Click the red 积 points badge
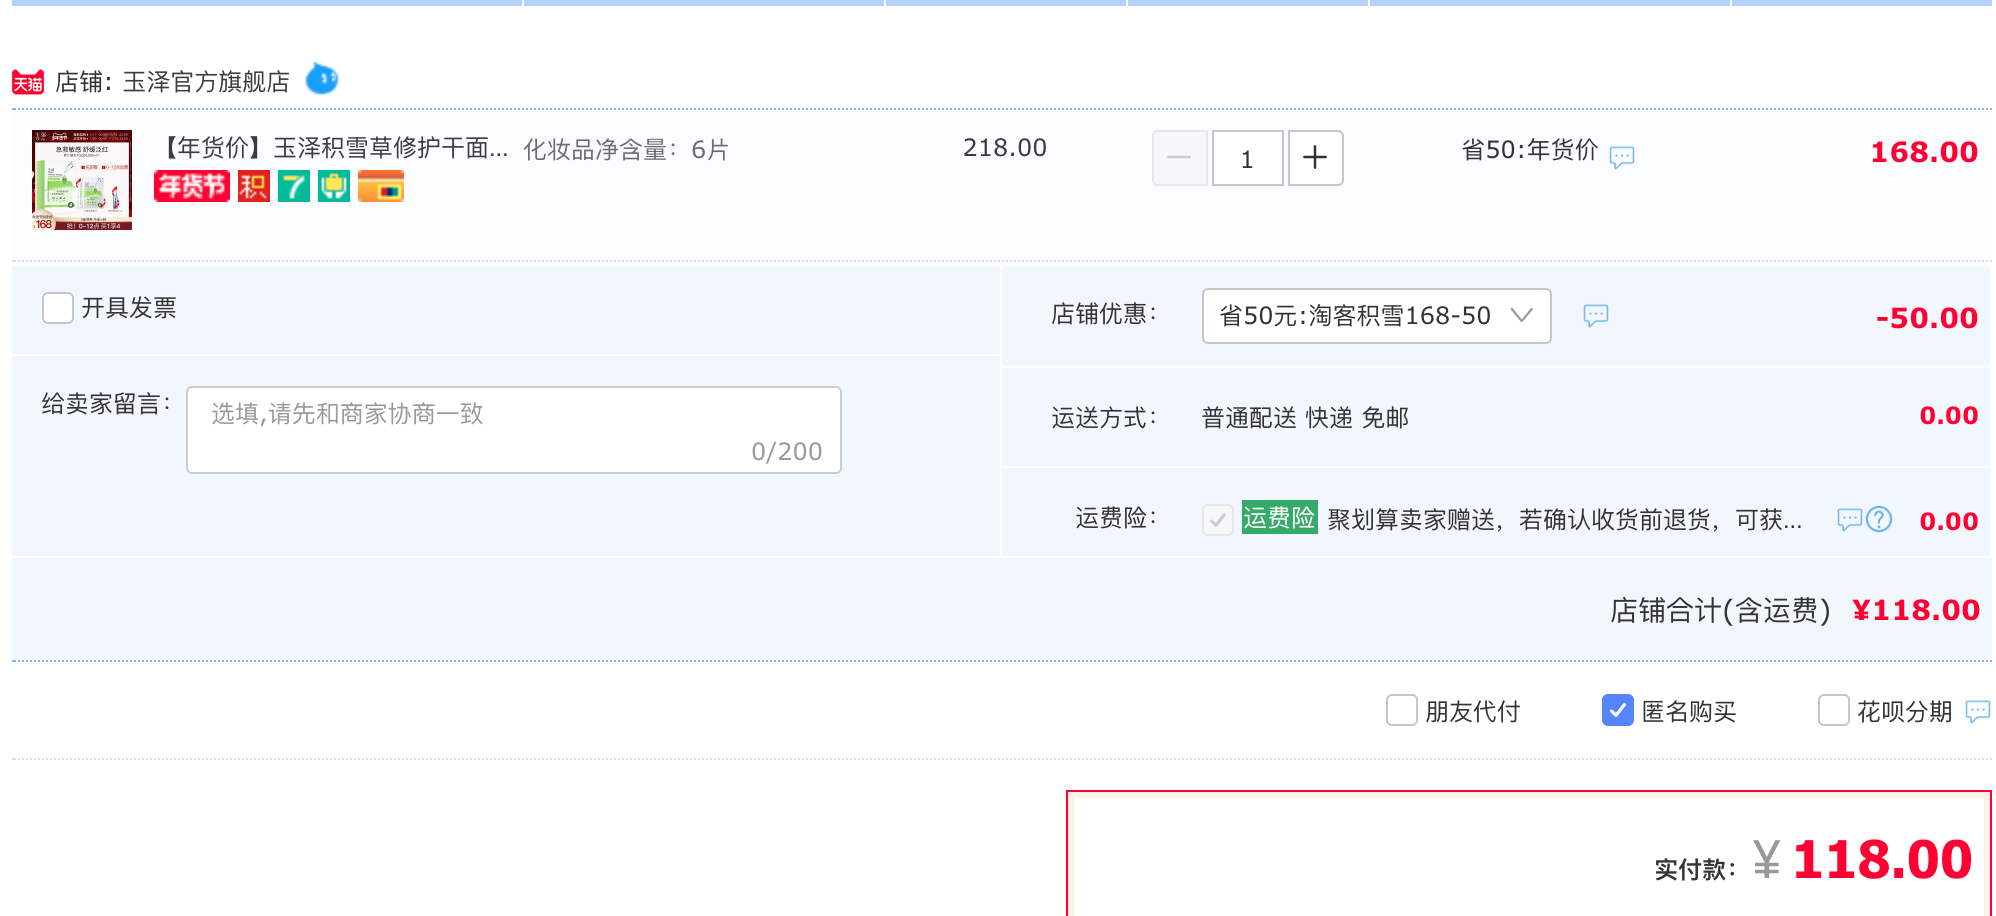Screen dimensions: 1996x916 pos(254,186)
